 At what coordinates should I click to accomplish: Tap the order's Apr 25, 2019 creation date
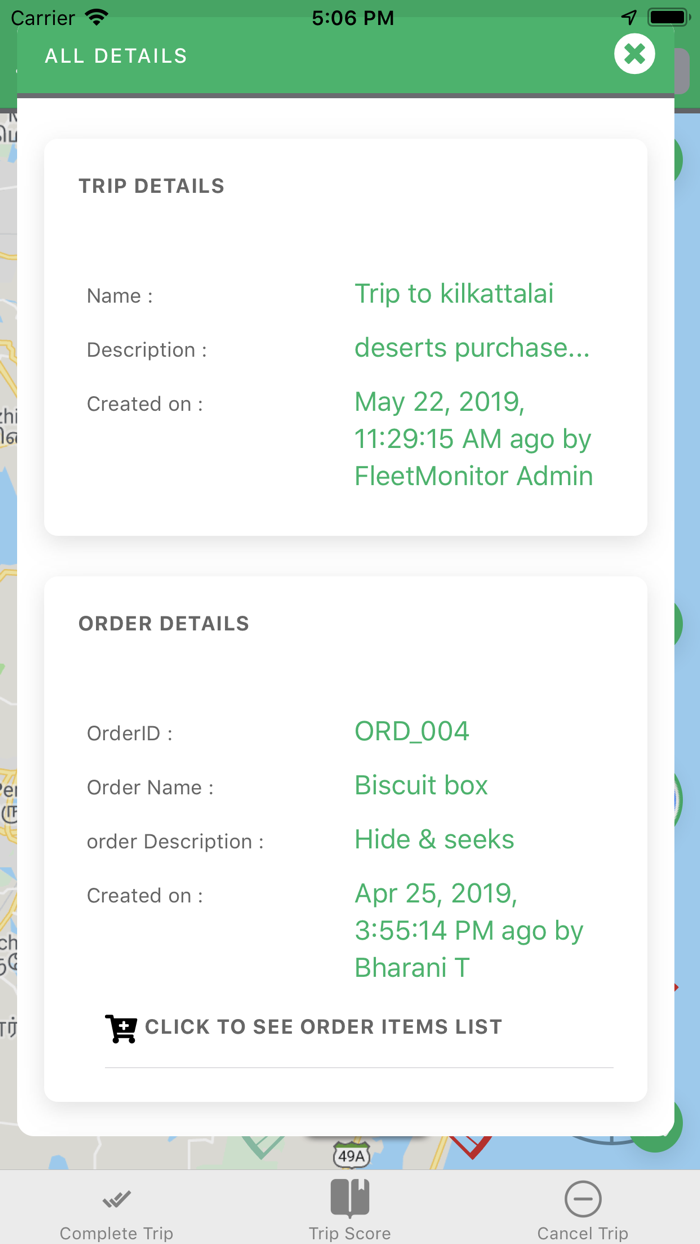pos(469,930)
